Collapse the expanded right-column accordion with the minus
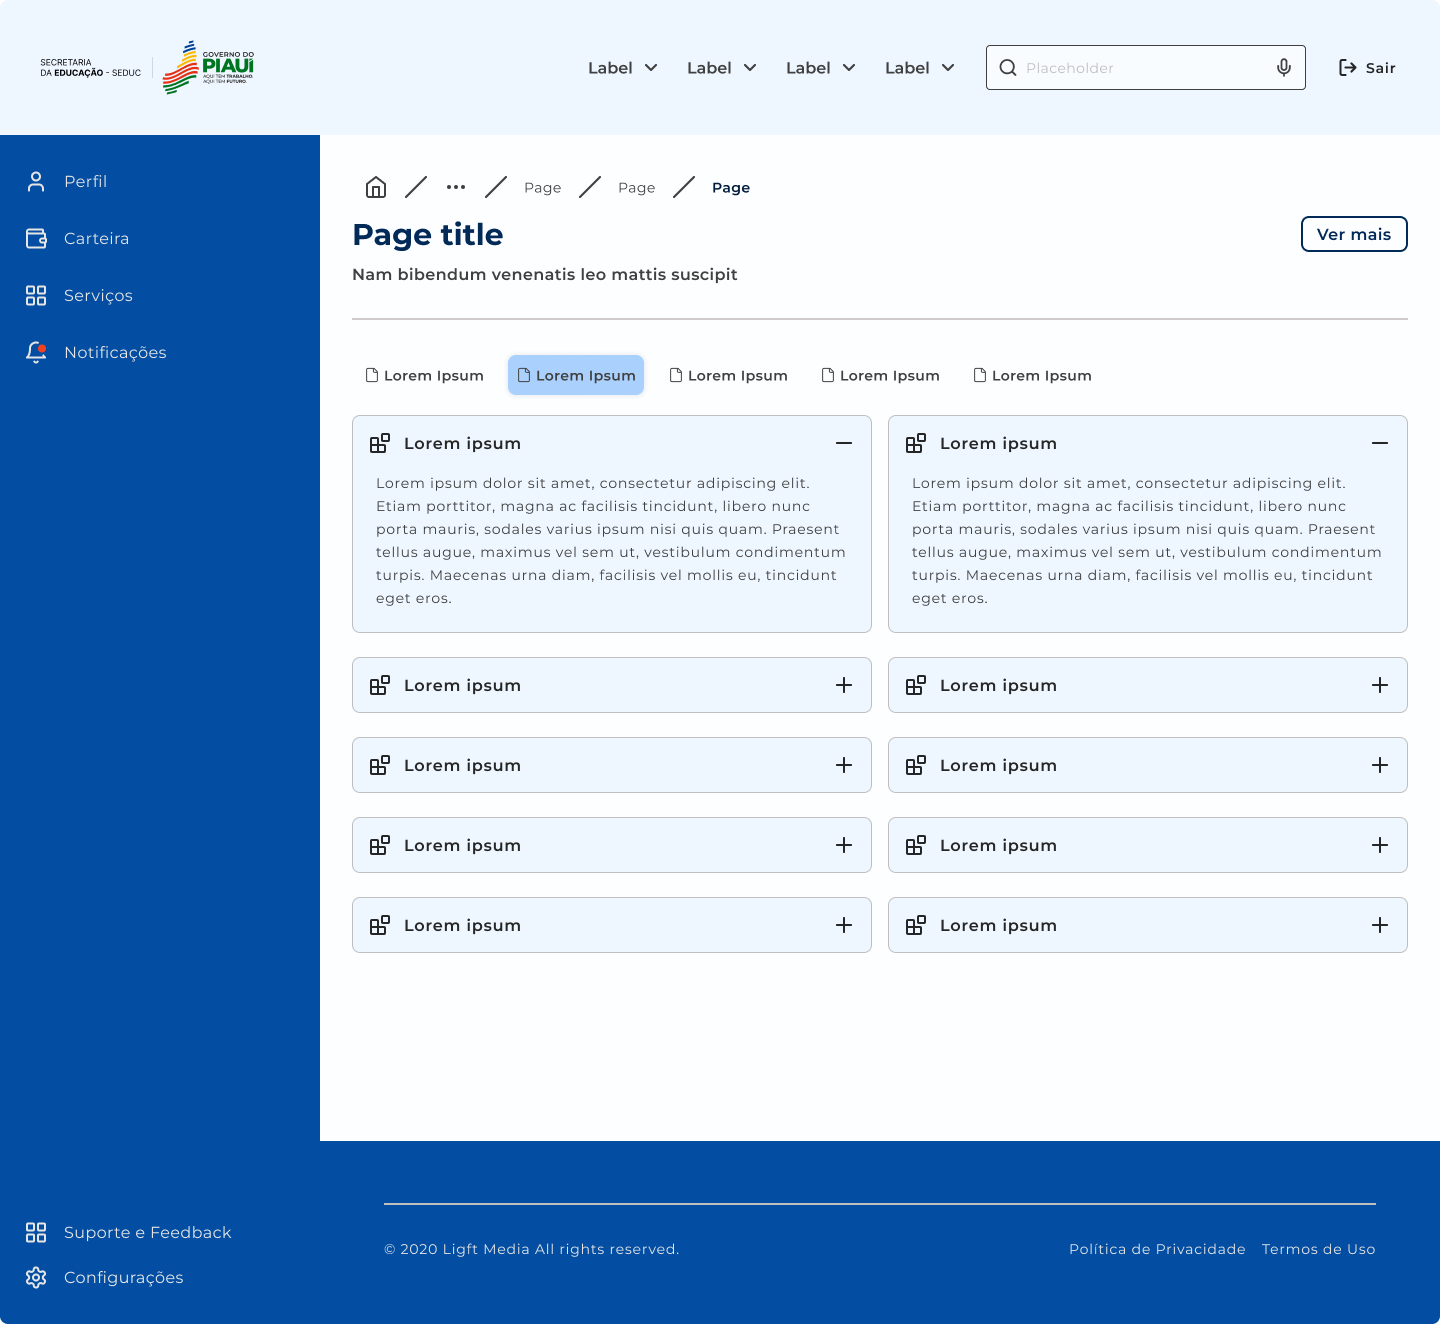This screenshot has width=1440, height=1324. coord(1380,443)
